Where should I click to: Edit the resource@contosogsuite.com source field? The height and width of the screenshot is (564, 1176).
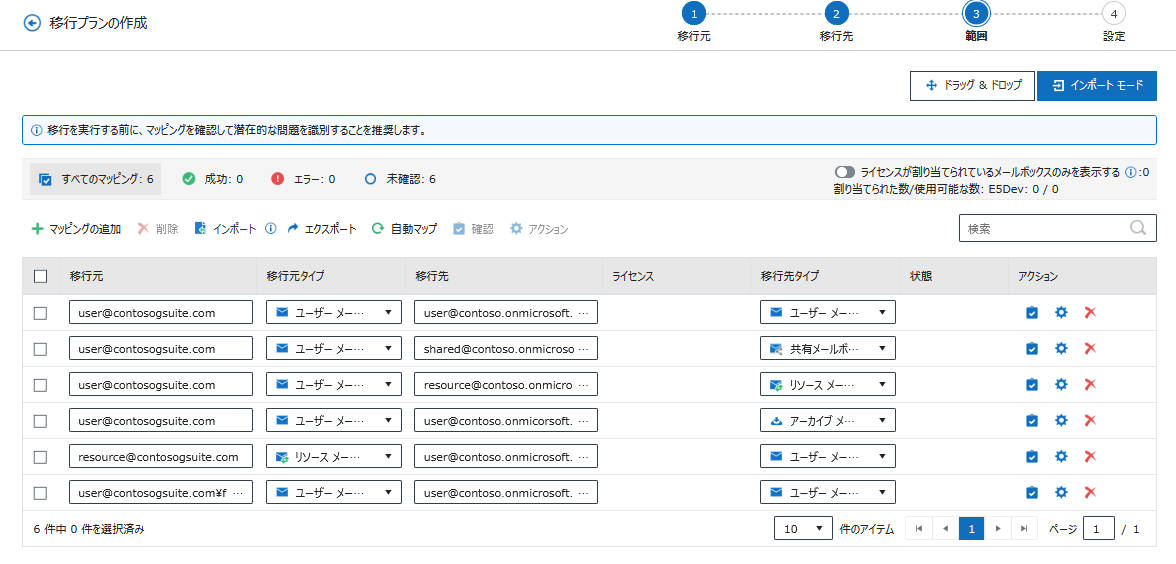pyautogui.click(x=160, y=456)
